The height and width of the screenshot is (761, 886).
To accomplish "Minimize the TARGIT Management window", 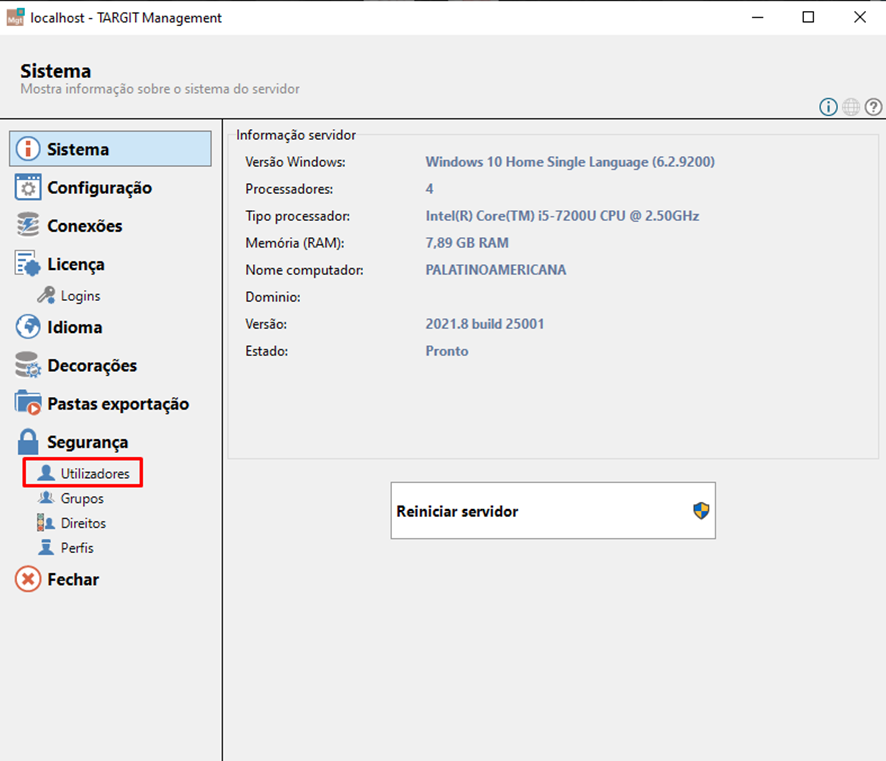I will (x=758, y=18).
